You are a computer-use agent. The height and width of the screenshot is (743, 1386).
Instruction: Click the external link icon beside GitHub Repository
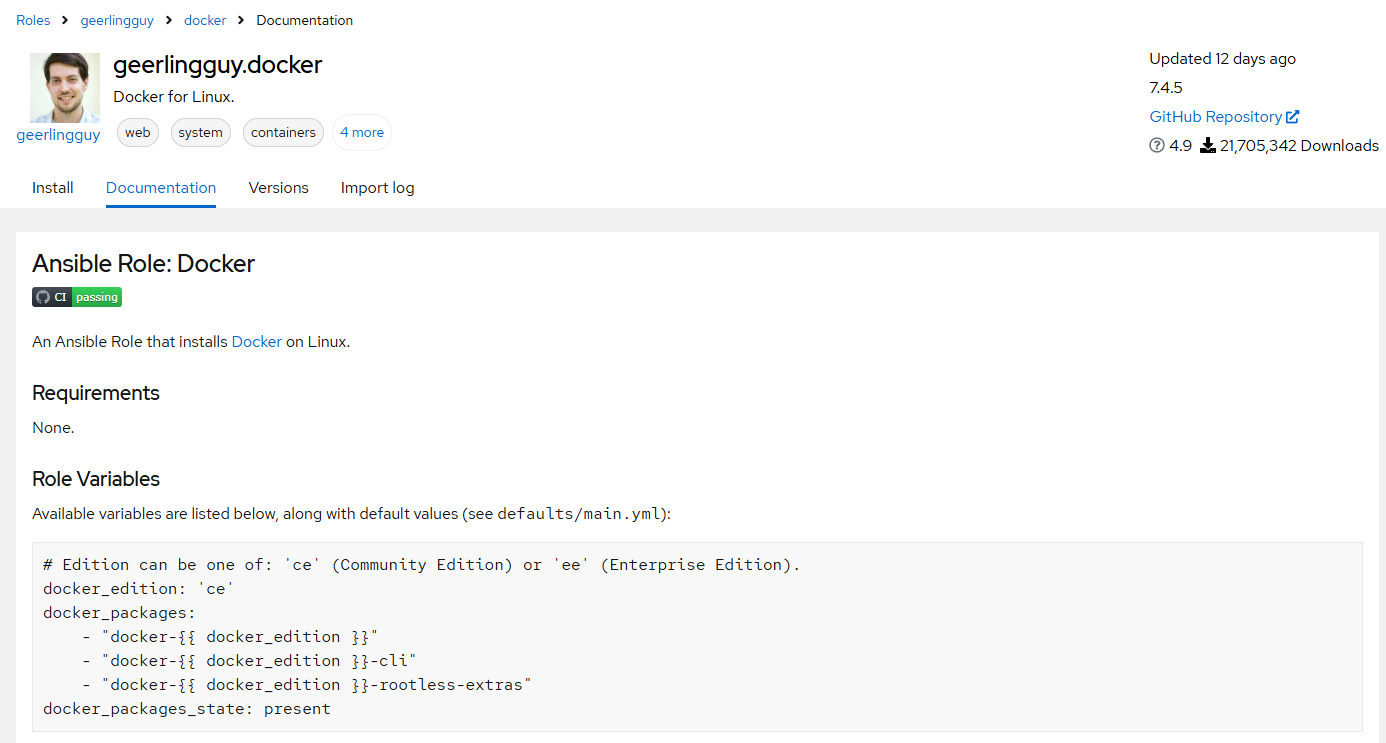pos(1293,117)
